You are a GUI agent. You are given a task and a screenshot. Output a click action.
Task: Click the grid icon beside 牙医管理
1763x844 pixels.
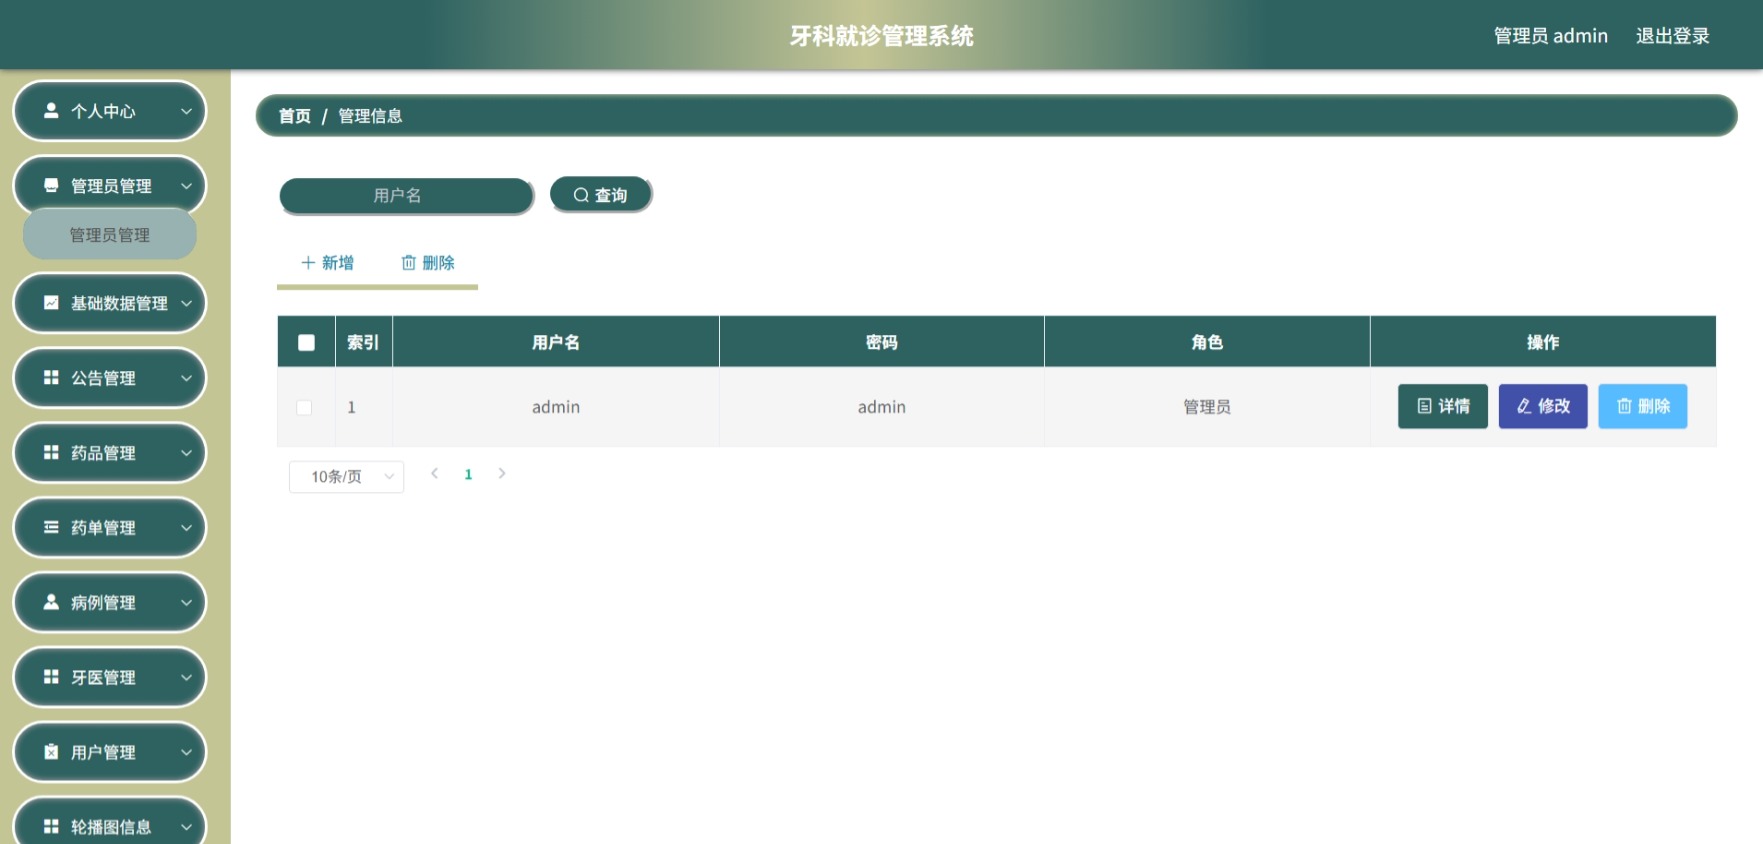(51, 678)
